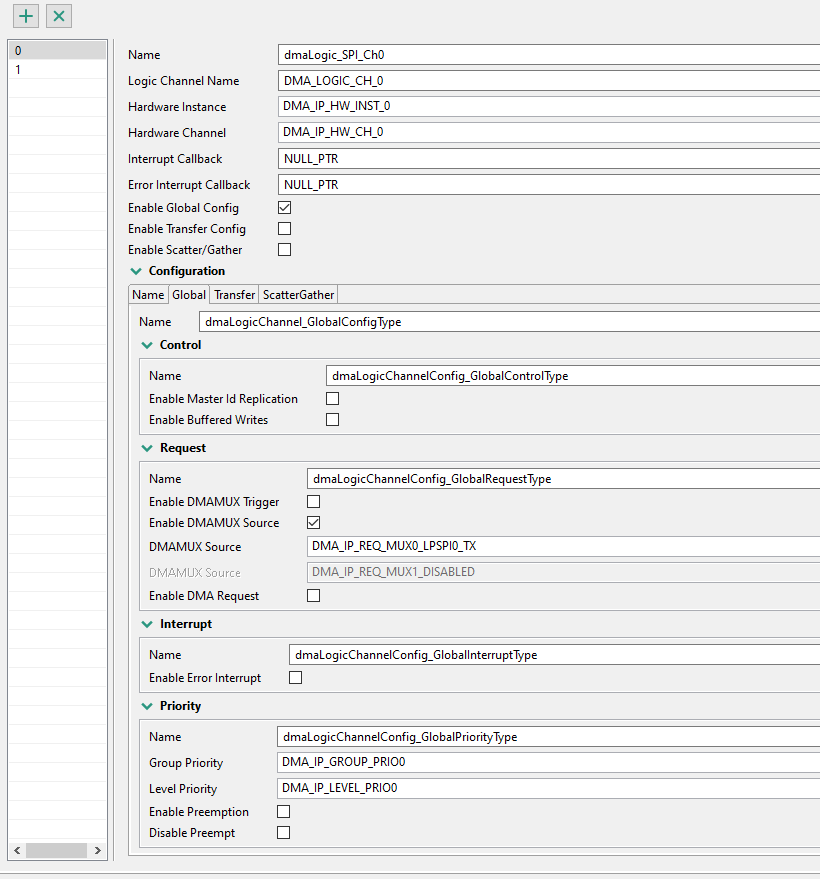This screenshot has height=880, width=820.
Task: Disable the Enable Global Config checkbox
Action: click(x=284, y=207)
